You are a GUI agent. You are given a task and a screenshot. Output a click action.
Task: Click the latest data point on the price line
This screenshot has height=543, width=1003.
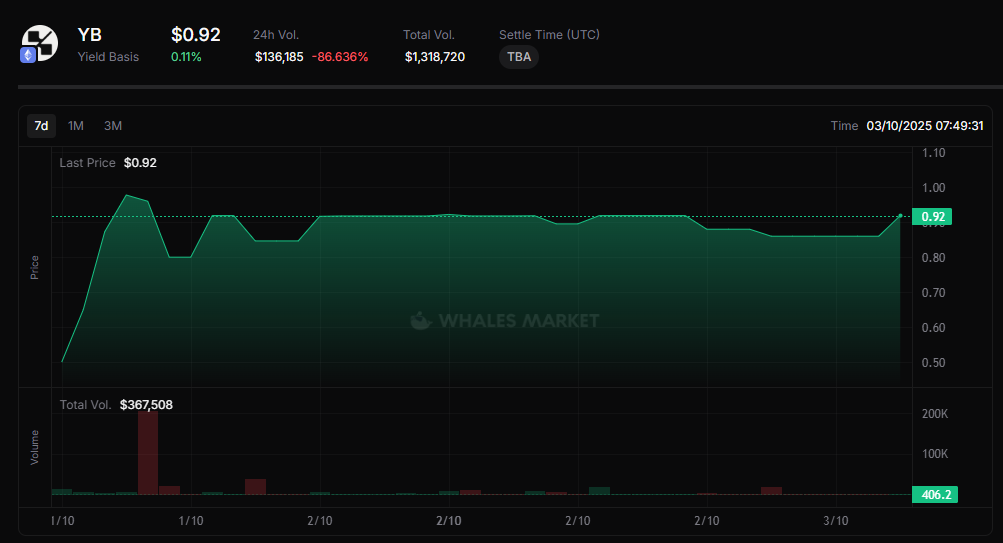click(x=901, y=215)
